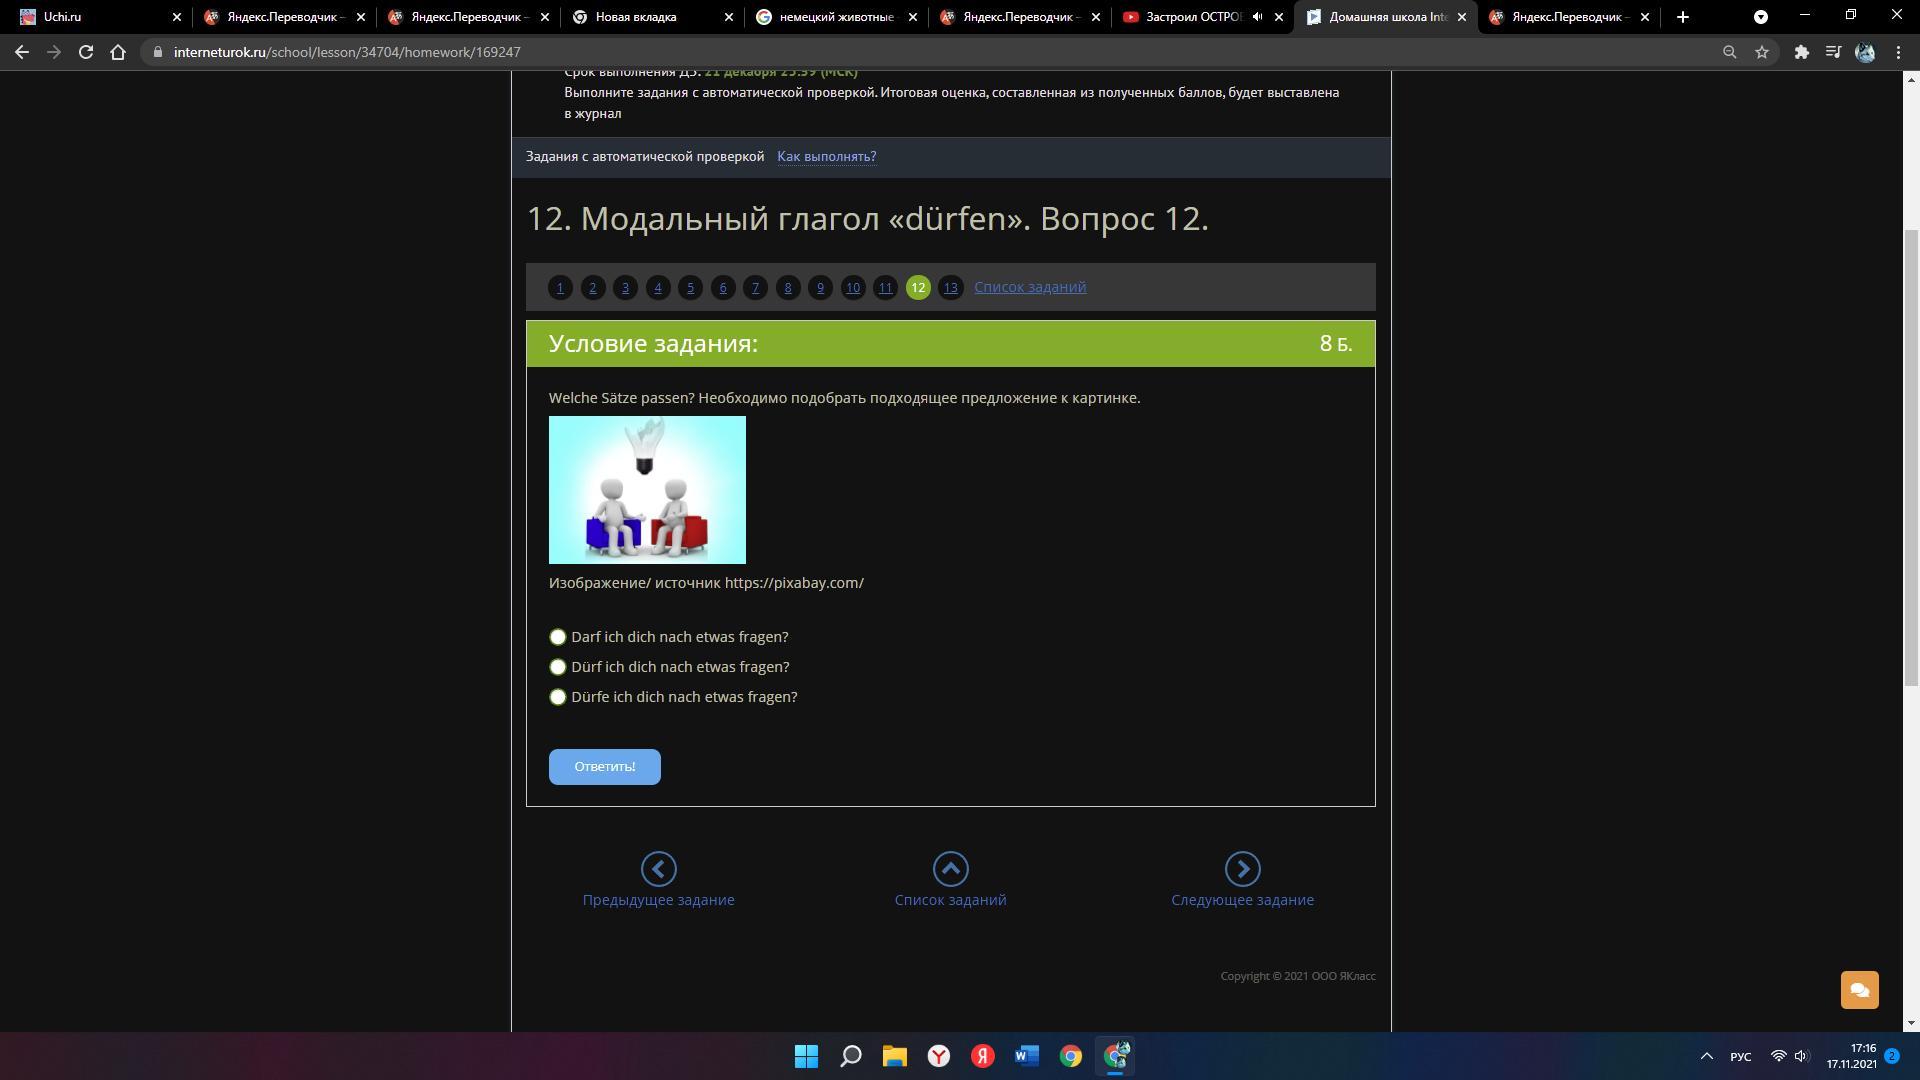Open the browser extensions puzzle icon
This screenshot has height=1080, width=1920.
point(1801,52)
